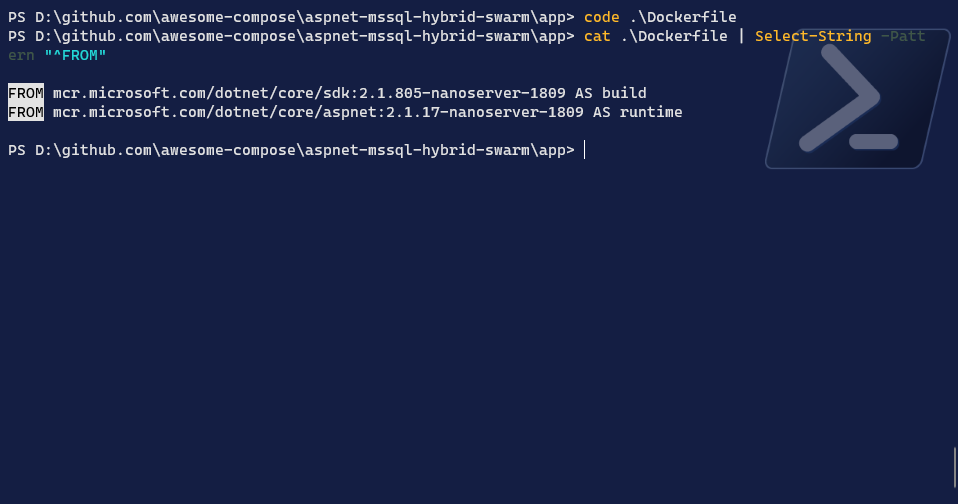Click the chevron inside the PowerShell logo
958x504 pixels.
[838, 95]
